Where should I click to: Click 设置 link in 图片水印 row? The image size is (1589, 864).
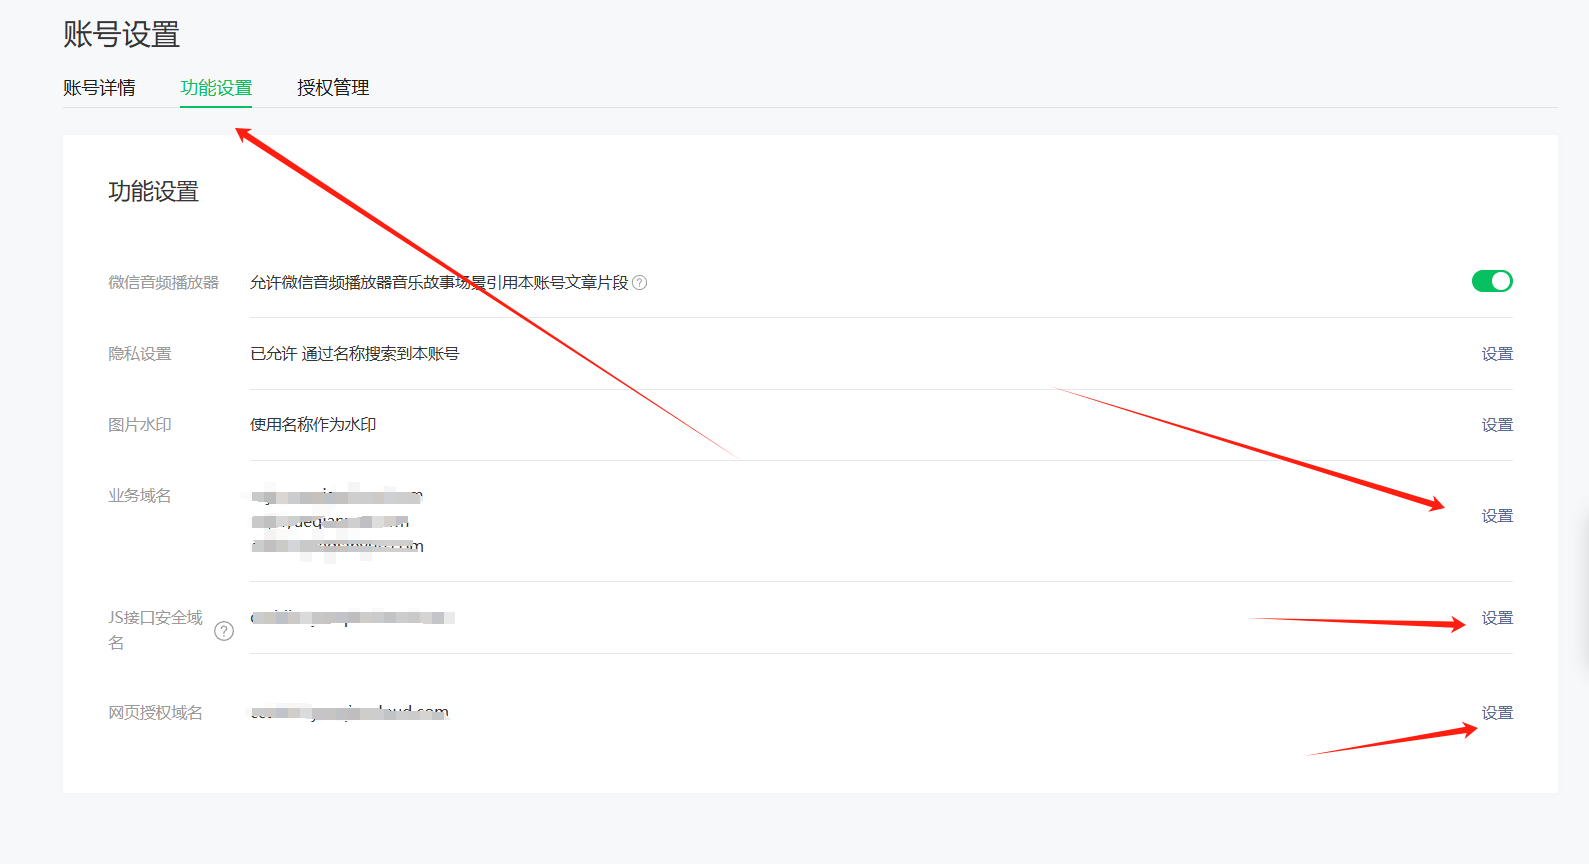point(1496,425)
